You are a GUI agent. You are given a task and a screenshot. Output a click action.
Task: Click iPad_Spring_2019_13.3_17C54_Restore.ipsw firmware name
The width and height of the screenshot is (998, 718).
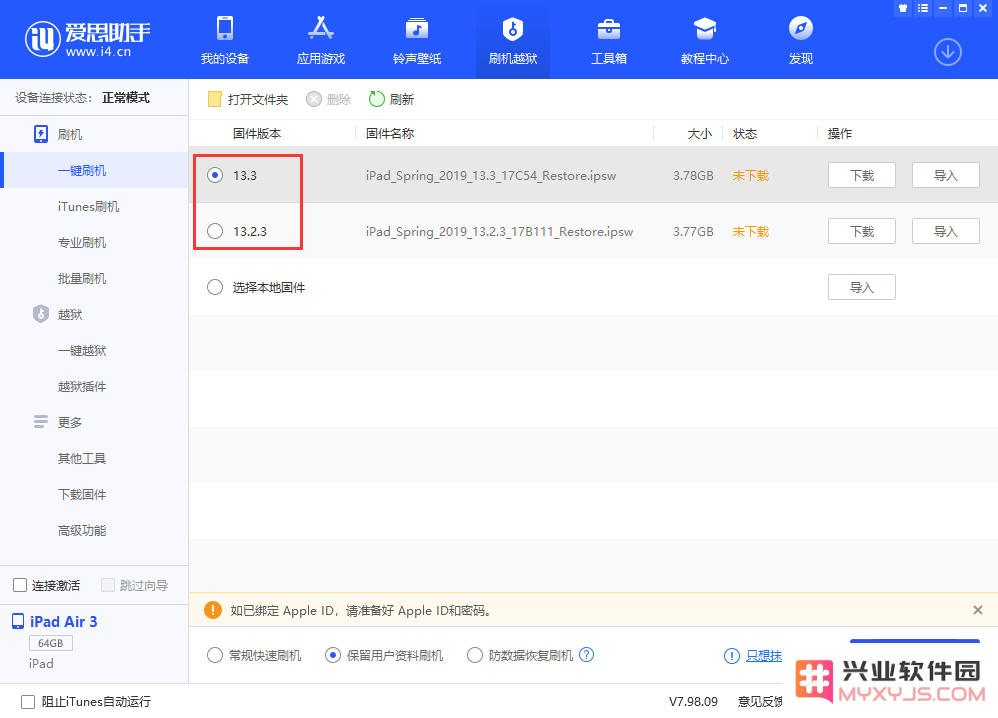(x=491, y=176)
